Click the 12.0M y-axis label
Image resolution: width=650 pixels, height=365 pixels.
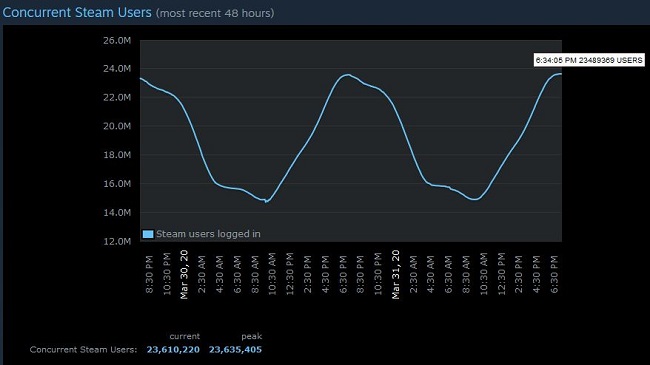point(117,241)
